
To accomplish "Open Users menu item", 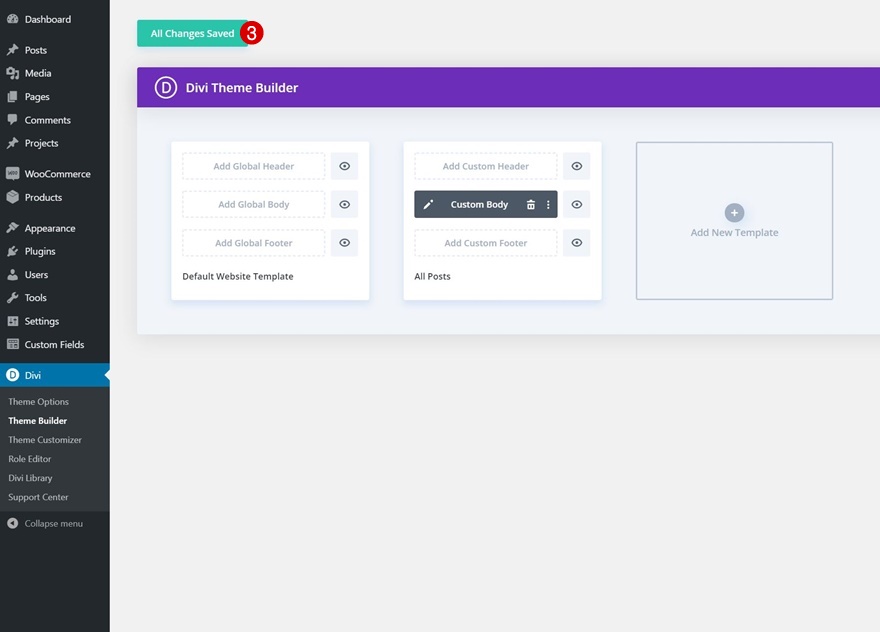I will click(x=54, y=274).
